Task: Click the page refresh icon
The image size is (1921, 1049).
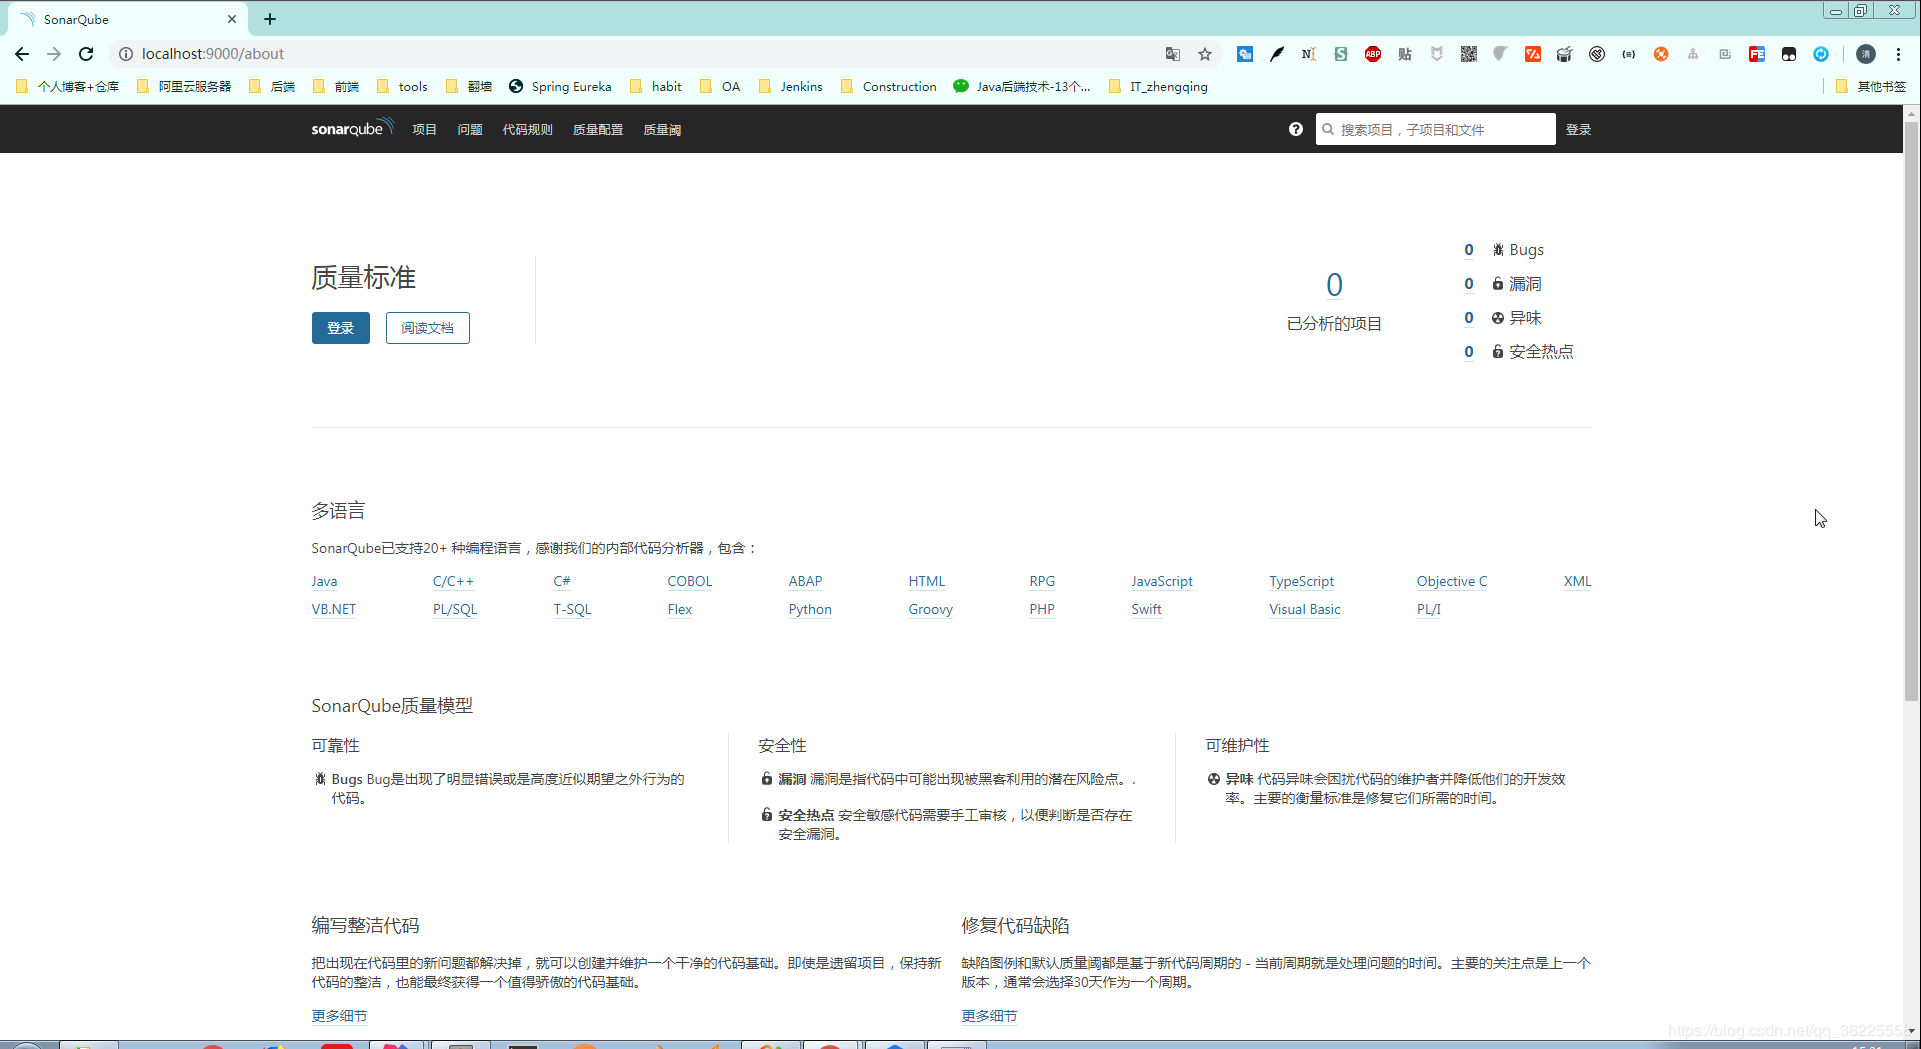Action: point(86,54)
